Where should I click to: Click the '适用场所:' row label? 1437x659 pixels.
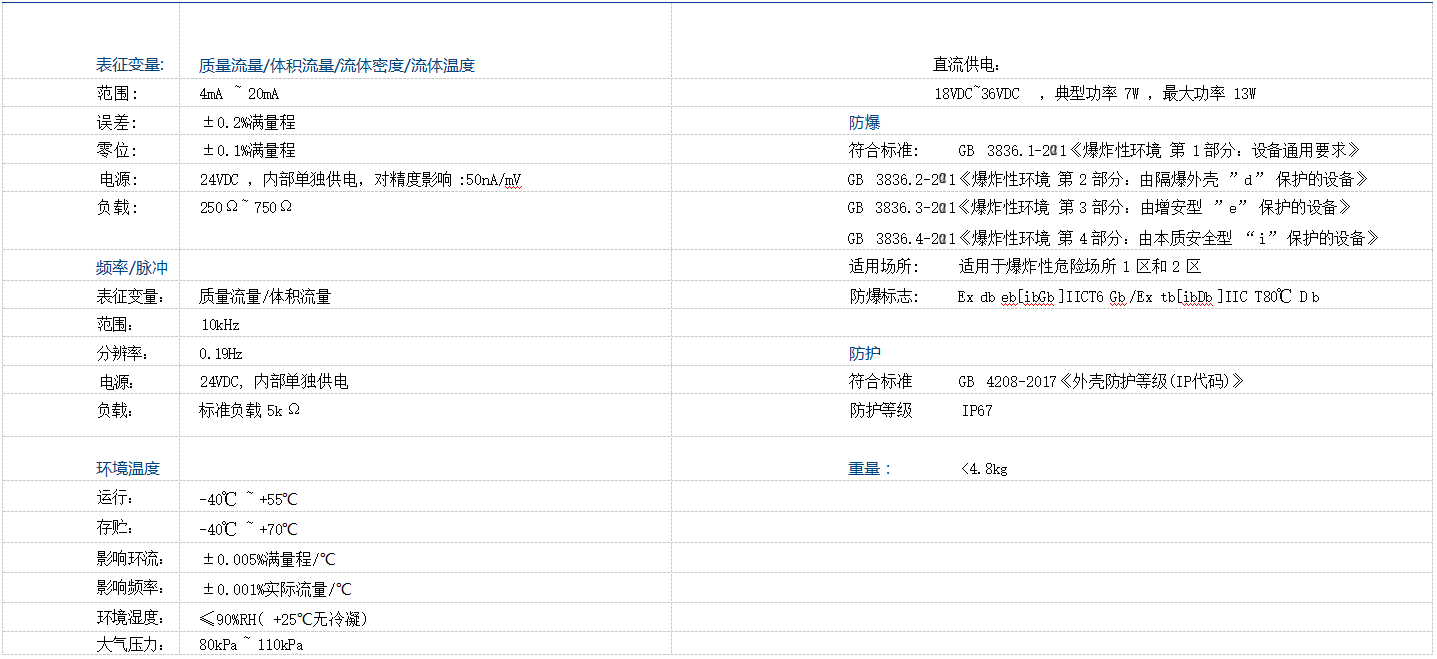click(884, 267)
